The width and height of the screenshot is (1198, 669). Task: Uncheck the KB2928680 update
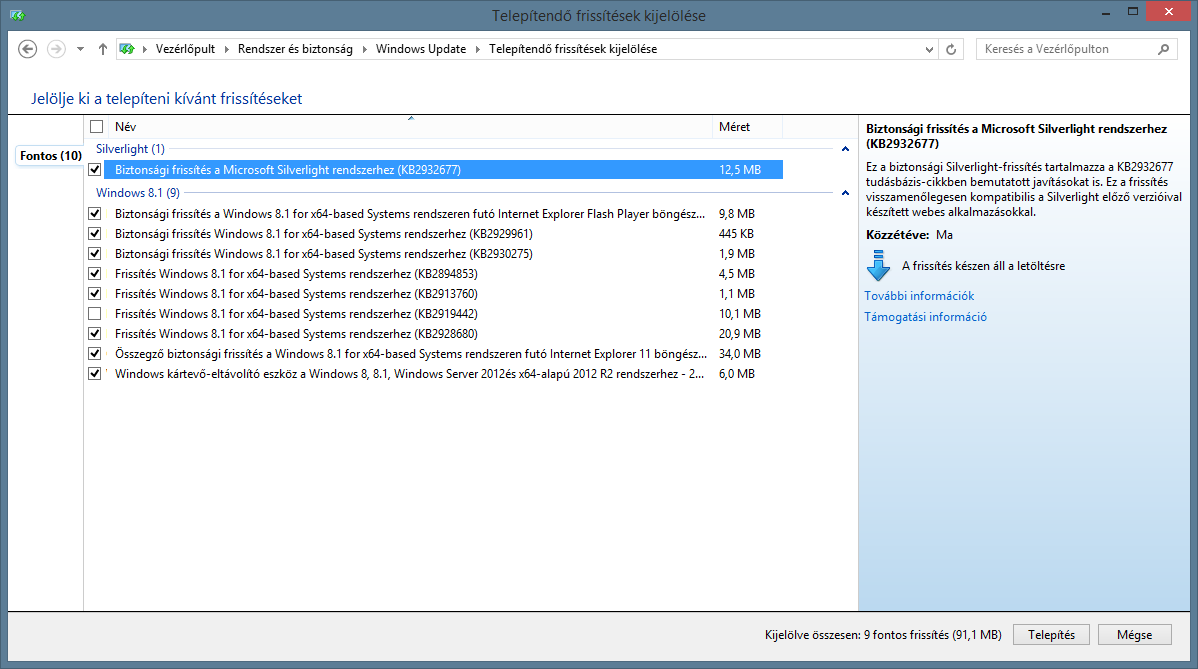coord(95,333)
